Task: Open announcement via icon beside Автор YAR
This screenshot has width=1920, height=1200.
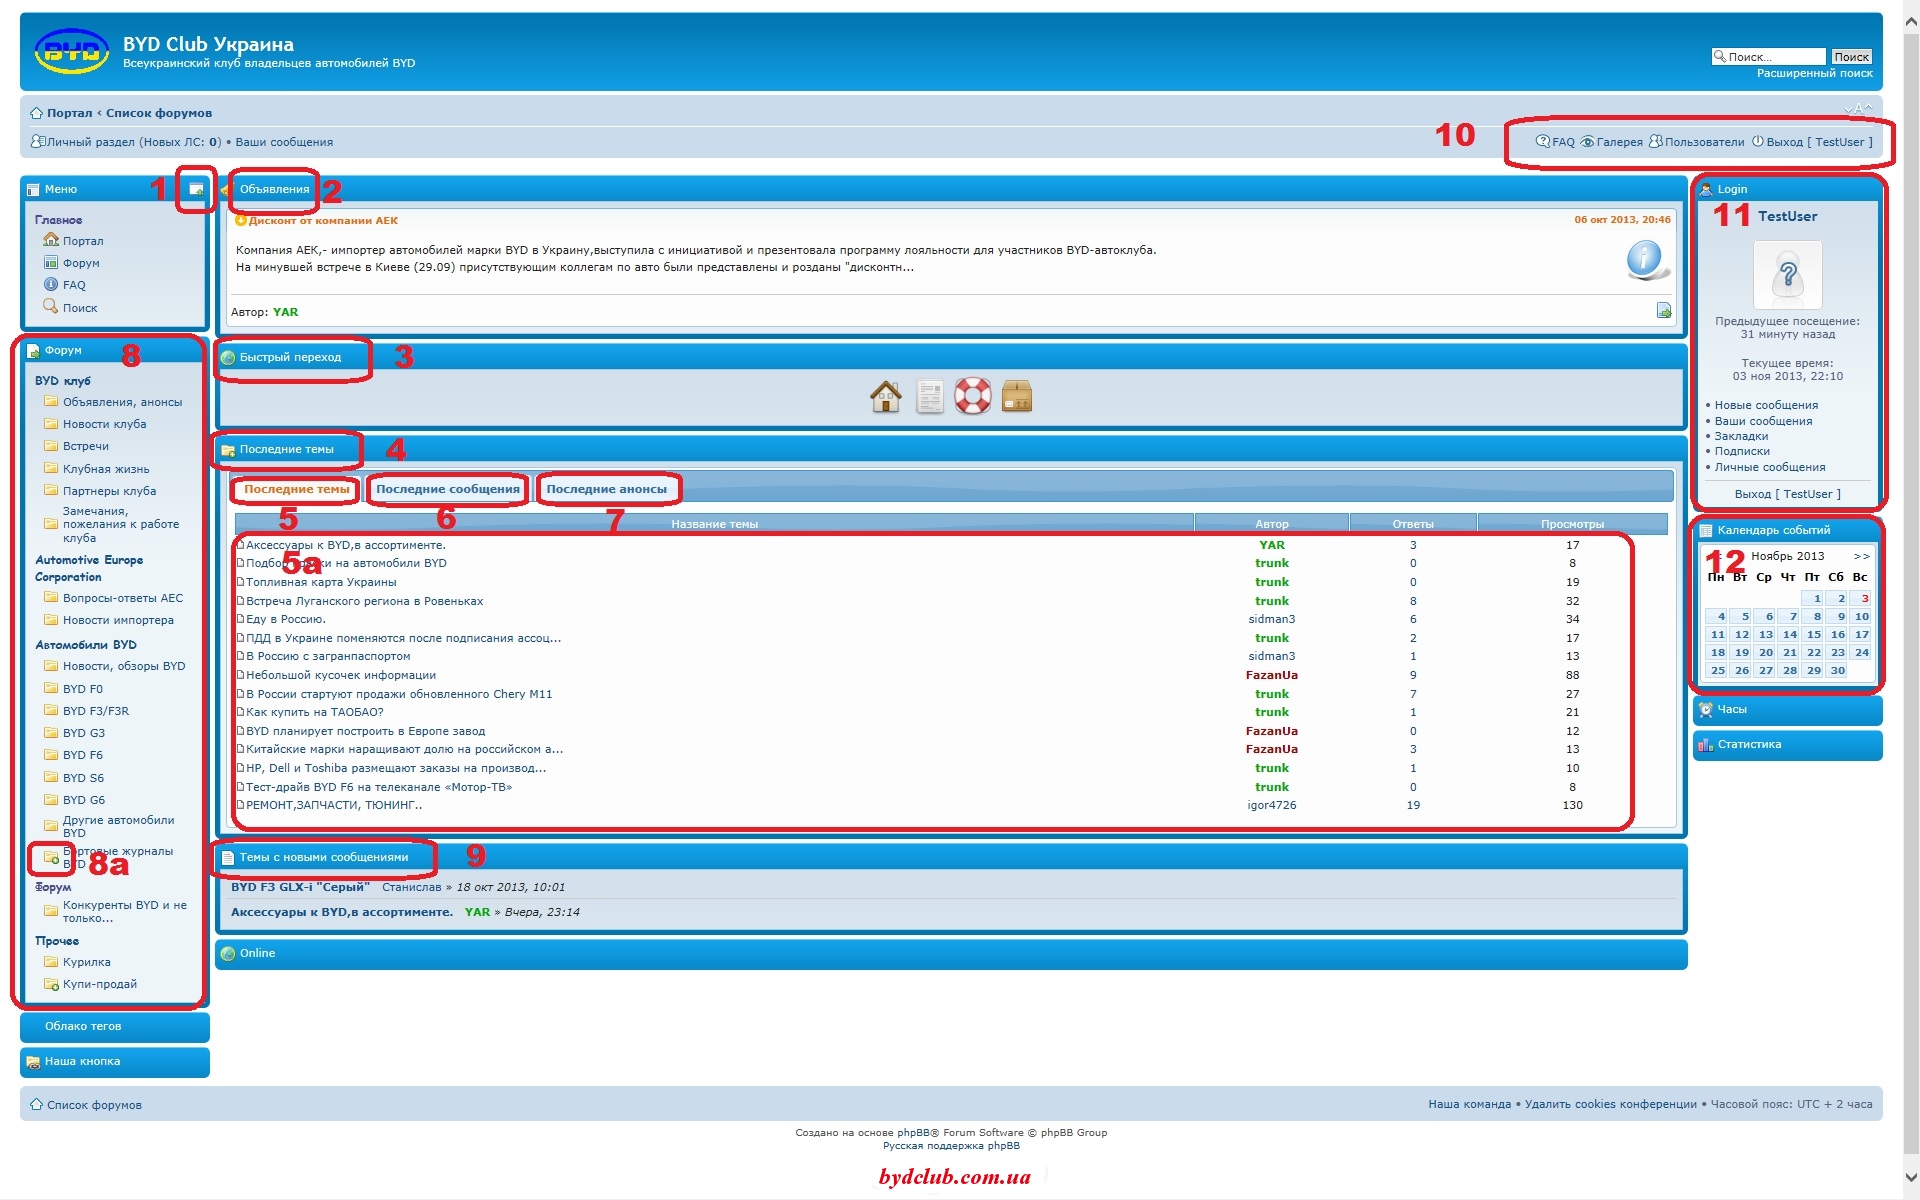Action: [x=1663, y=311]
